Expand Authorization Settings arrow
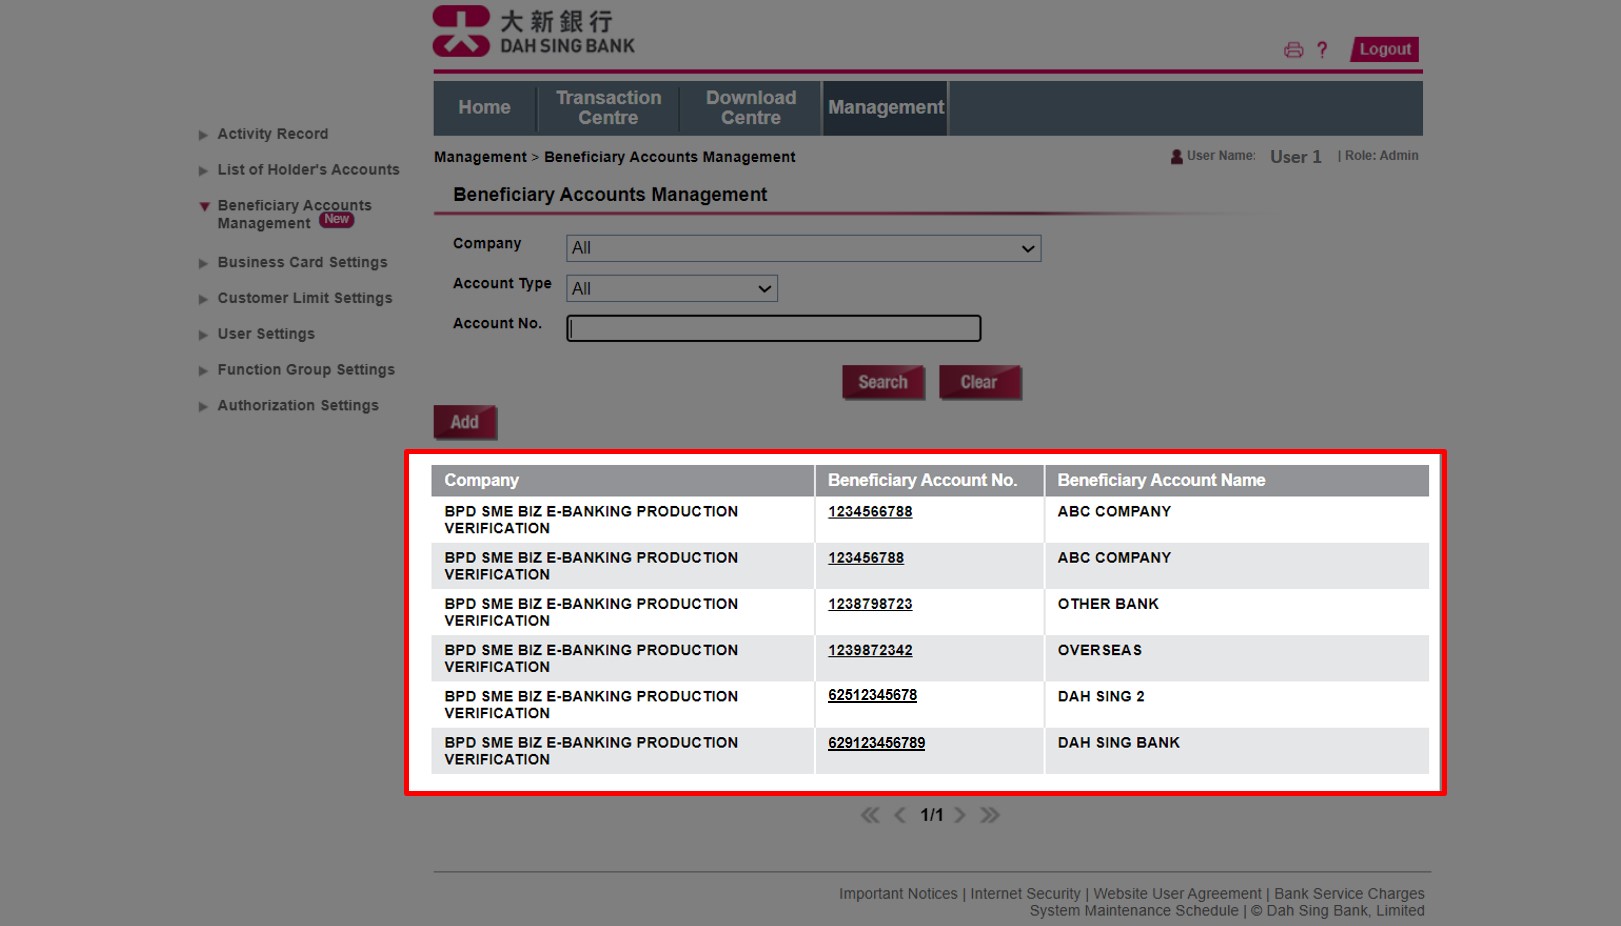This screenshot has width=1621, height=926. [203, 407]
